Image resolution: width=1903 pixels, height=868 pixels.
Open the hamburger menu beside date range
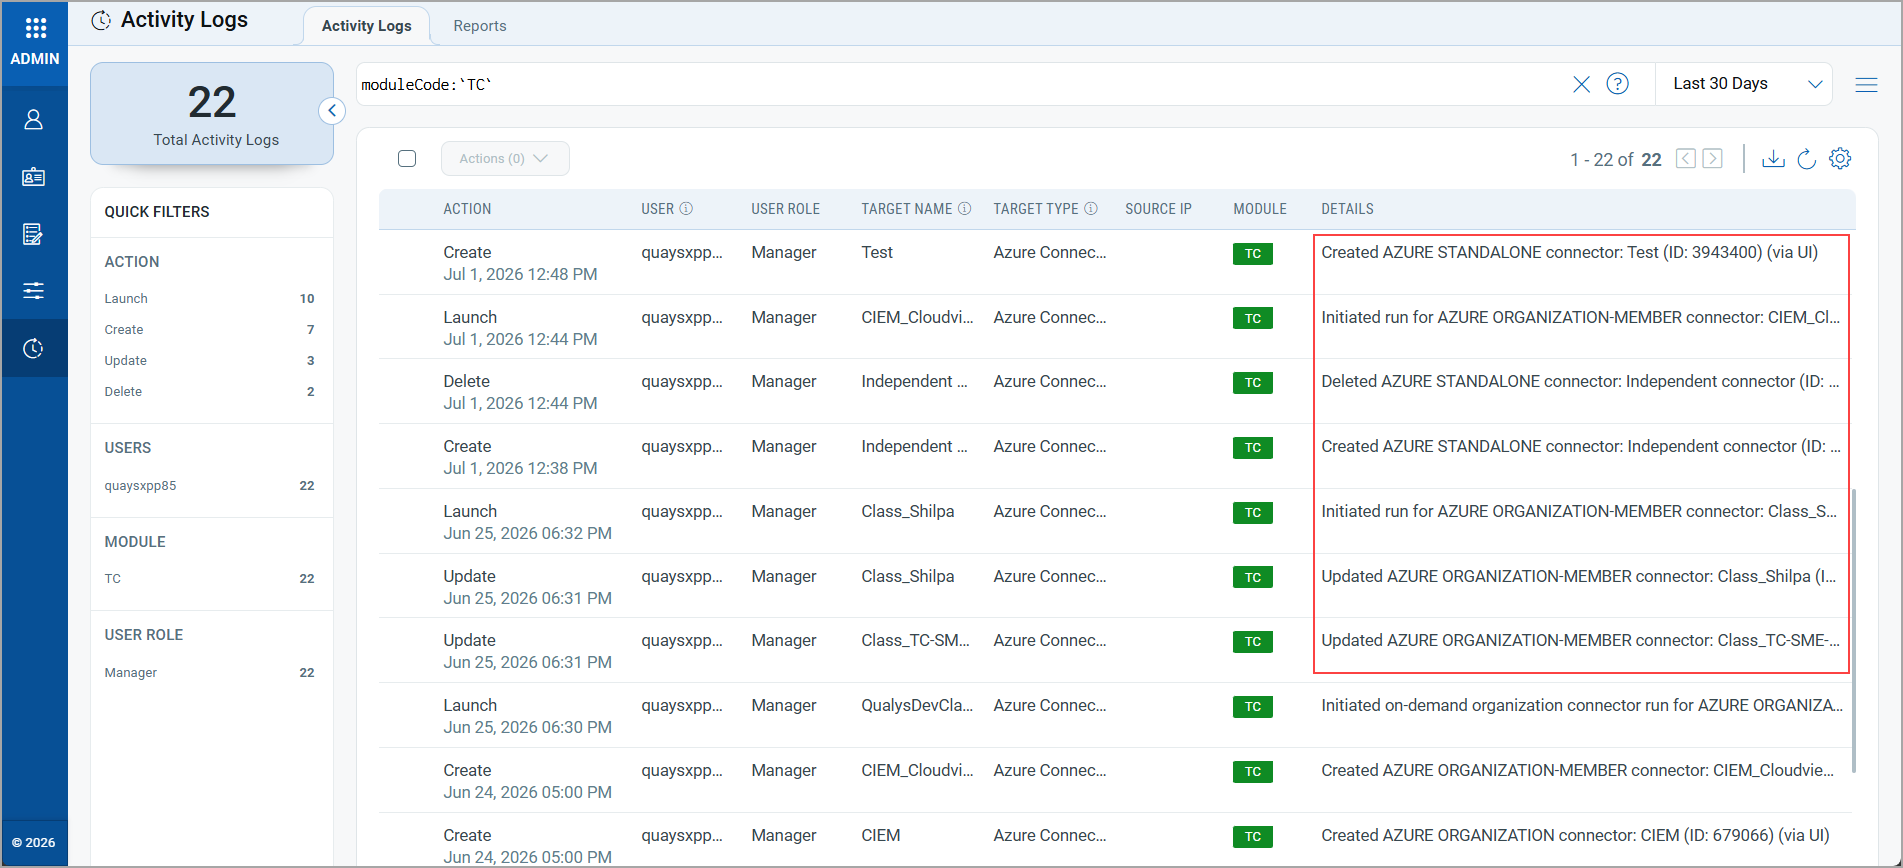(x=1866, y=85)
